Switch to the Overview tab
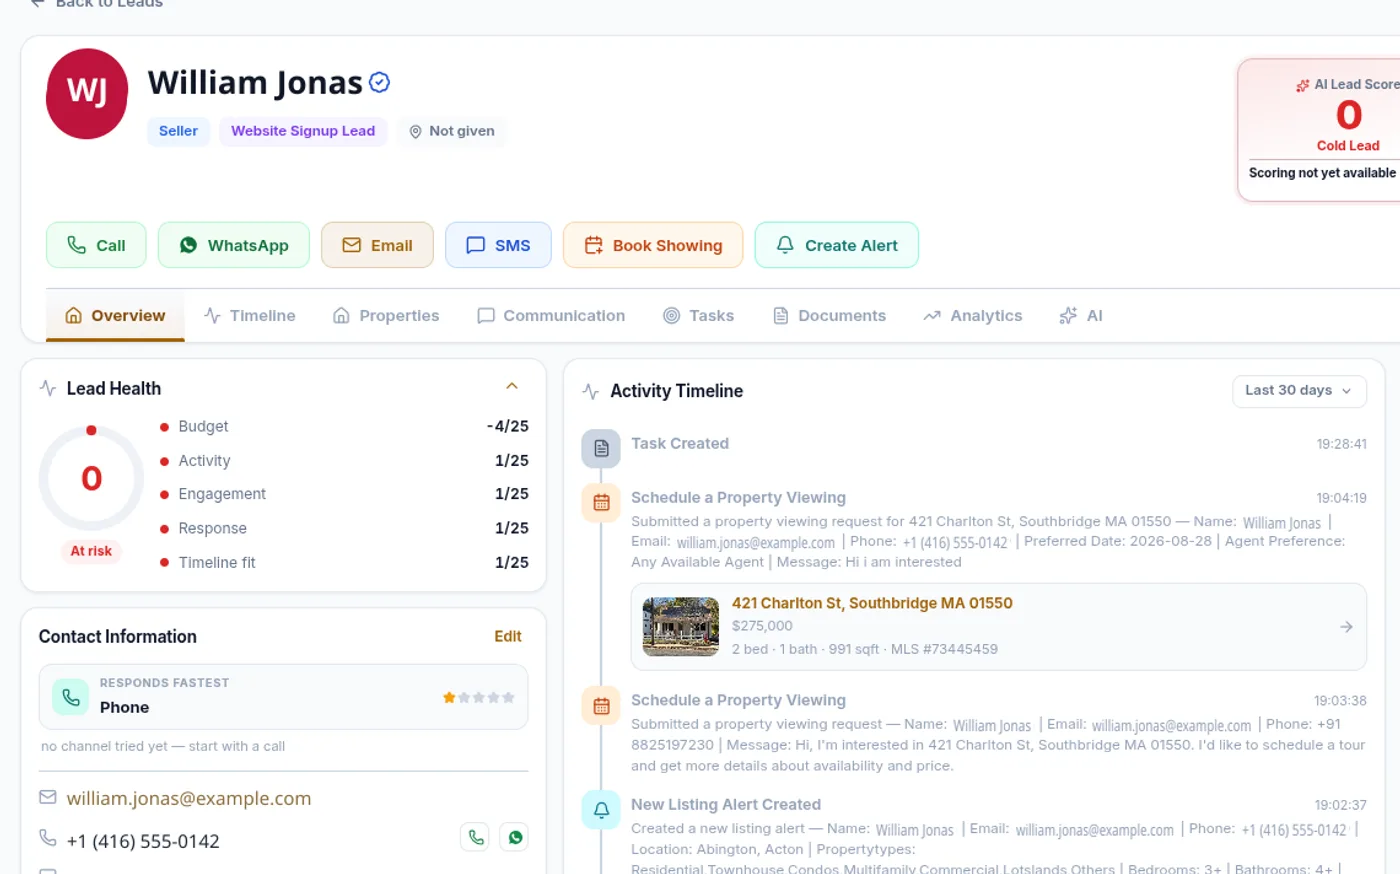This screenshot has height=874, width=1400. point(115,316)
